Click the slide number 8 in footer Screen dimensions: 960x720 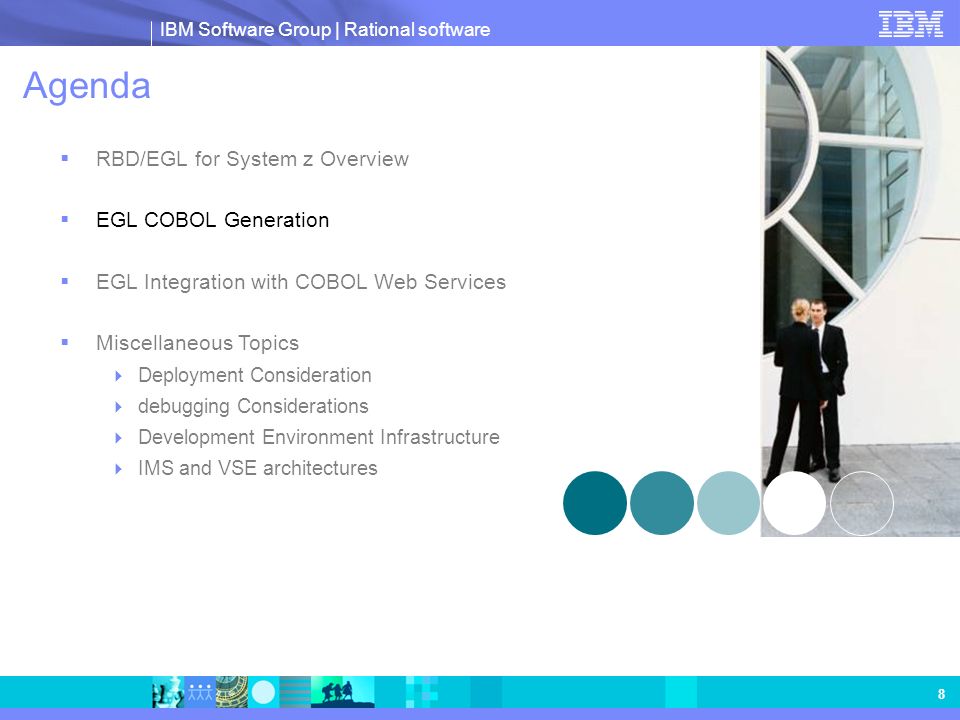click(941, 694)
